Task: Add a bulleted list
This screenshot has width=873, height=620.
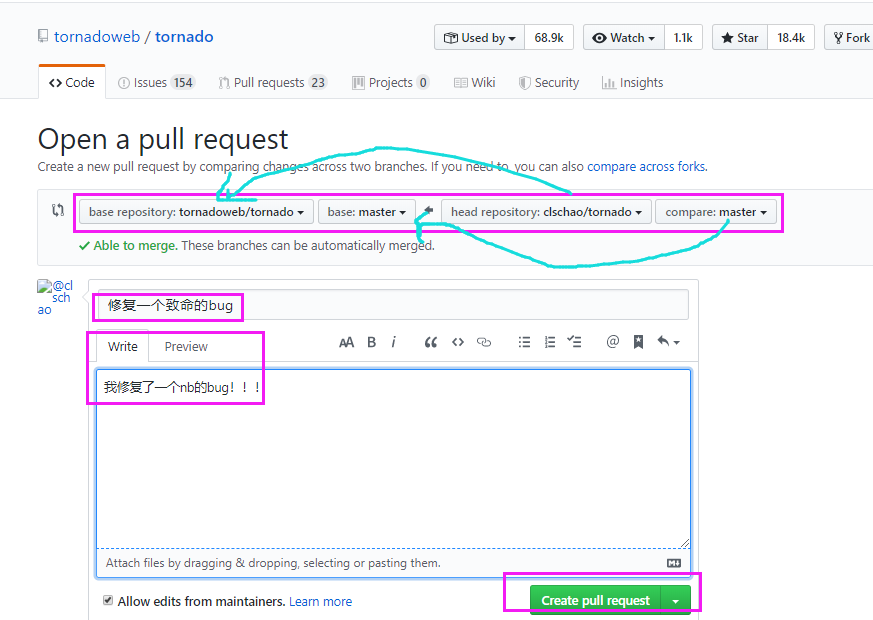Action: (524, 342)
